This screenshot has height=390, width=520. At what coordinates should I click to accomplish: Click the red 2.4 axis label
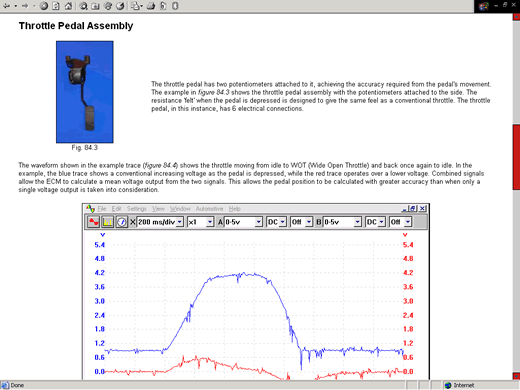(x=408, y=315)
